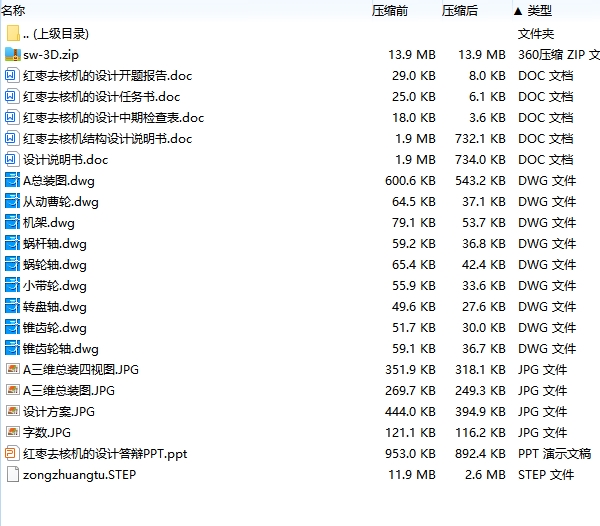Click the image icon for 设计方案.JPG
This screenshot has width=600, height=526.
tap(13, 411)
